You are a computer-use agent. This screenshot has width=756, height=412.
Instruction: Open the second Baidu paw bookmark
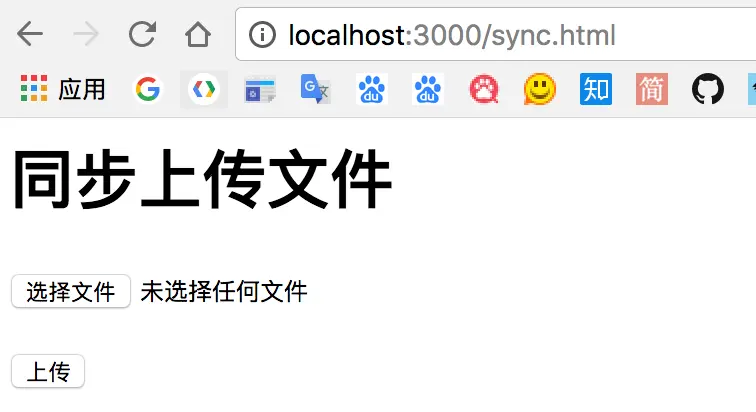tap(427, 89)
